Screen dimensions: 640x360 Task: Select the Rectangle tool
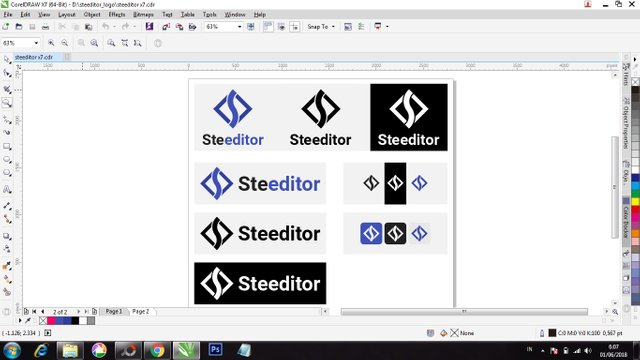pos(7,146)
